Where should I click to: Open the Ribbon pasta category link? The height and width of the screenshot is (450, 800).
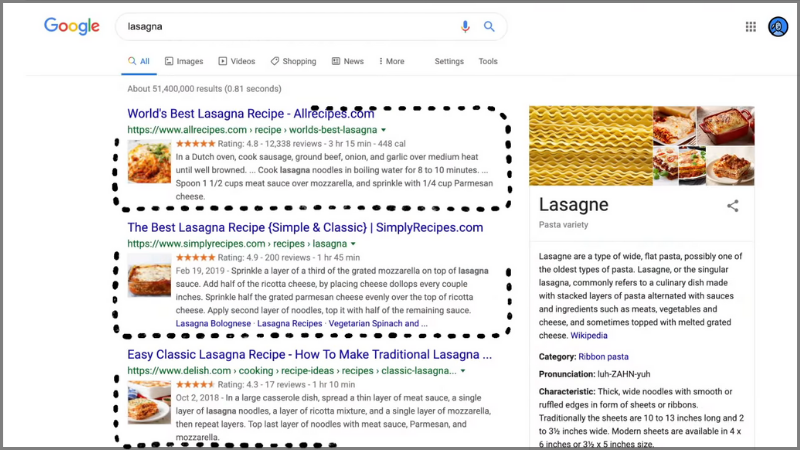(603, 357)
